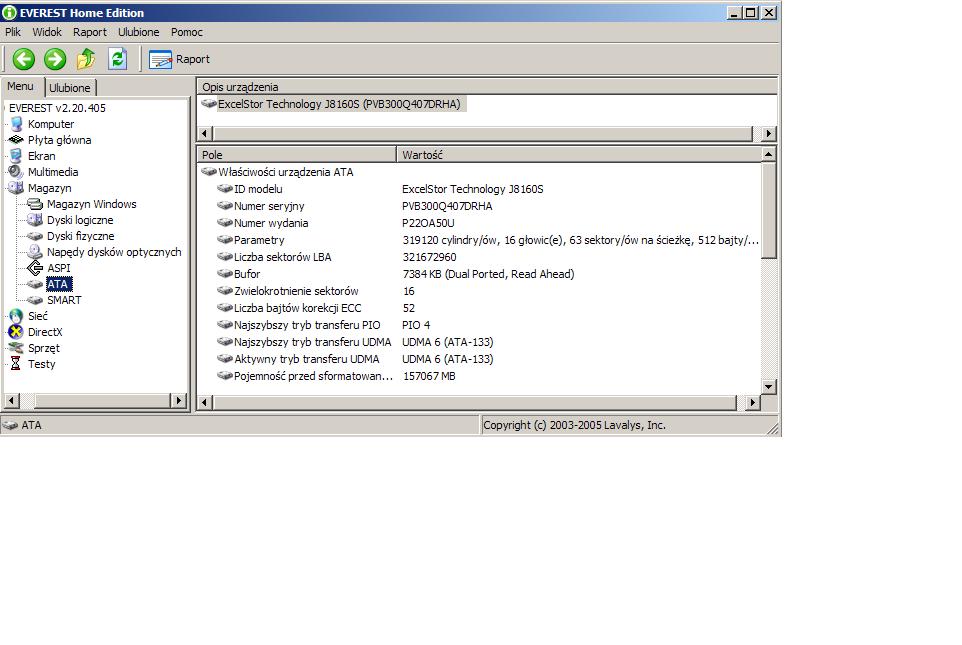Select the Sieć network icon
The width and height of the screenshot is (962, 645).
[17, 316]
